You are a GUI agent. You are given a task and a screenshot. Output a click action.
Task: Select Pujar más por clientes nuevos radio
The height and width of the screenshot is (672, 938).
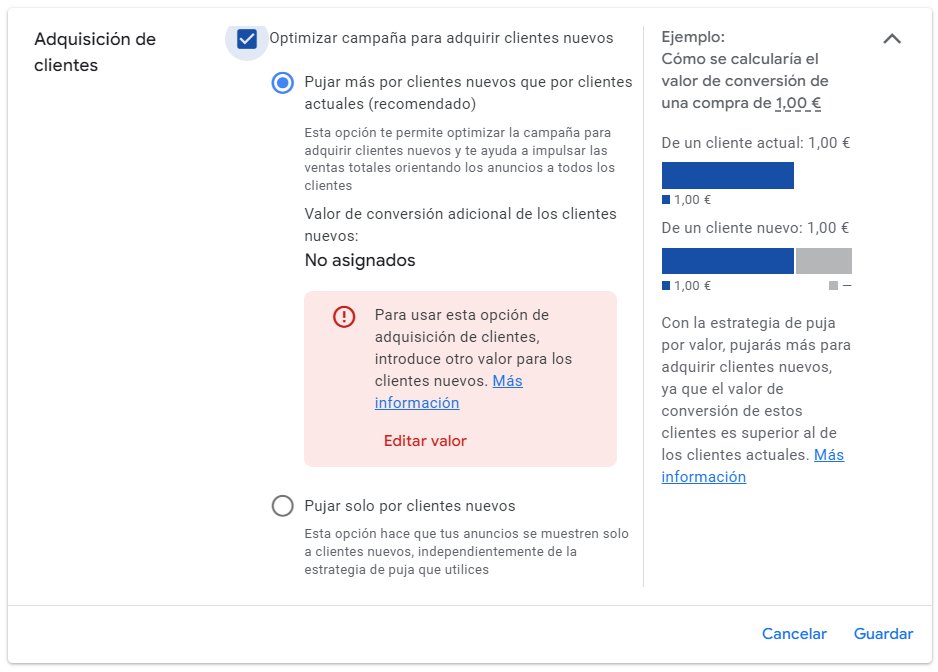pos(282,83)
